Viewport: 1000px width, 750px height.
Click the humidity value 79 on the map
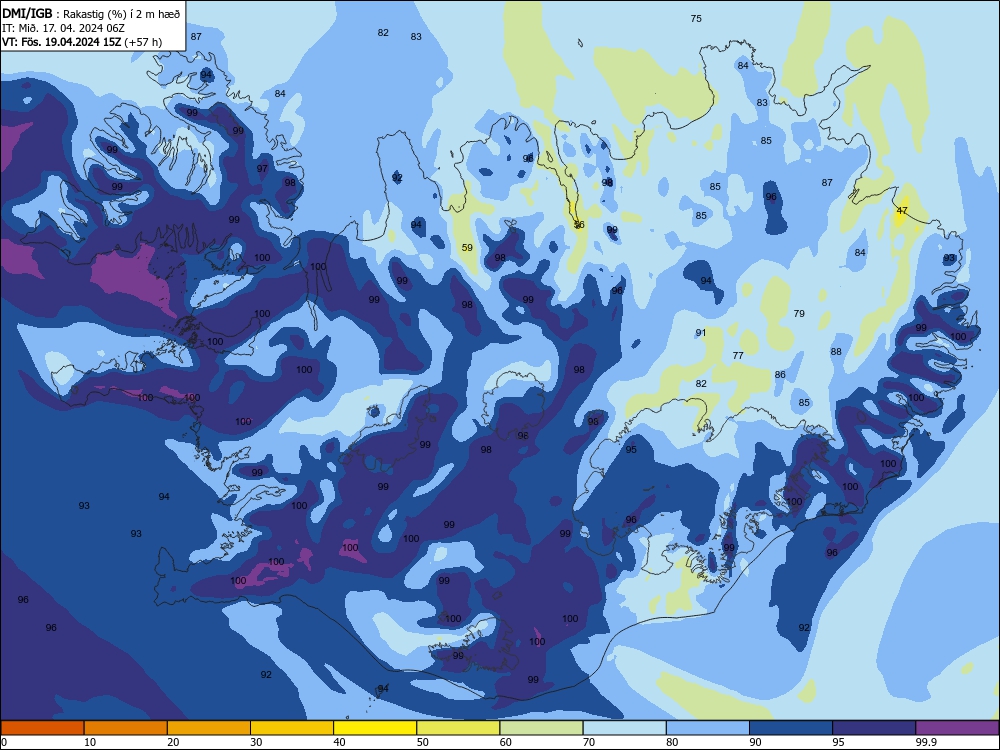(x=799, y=313)
